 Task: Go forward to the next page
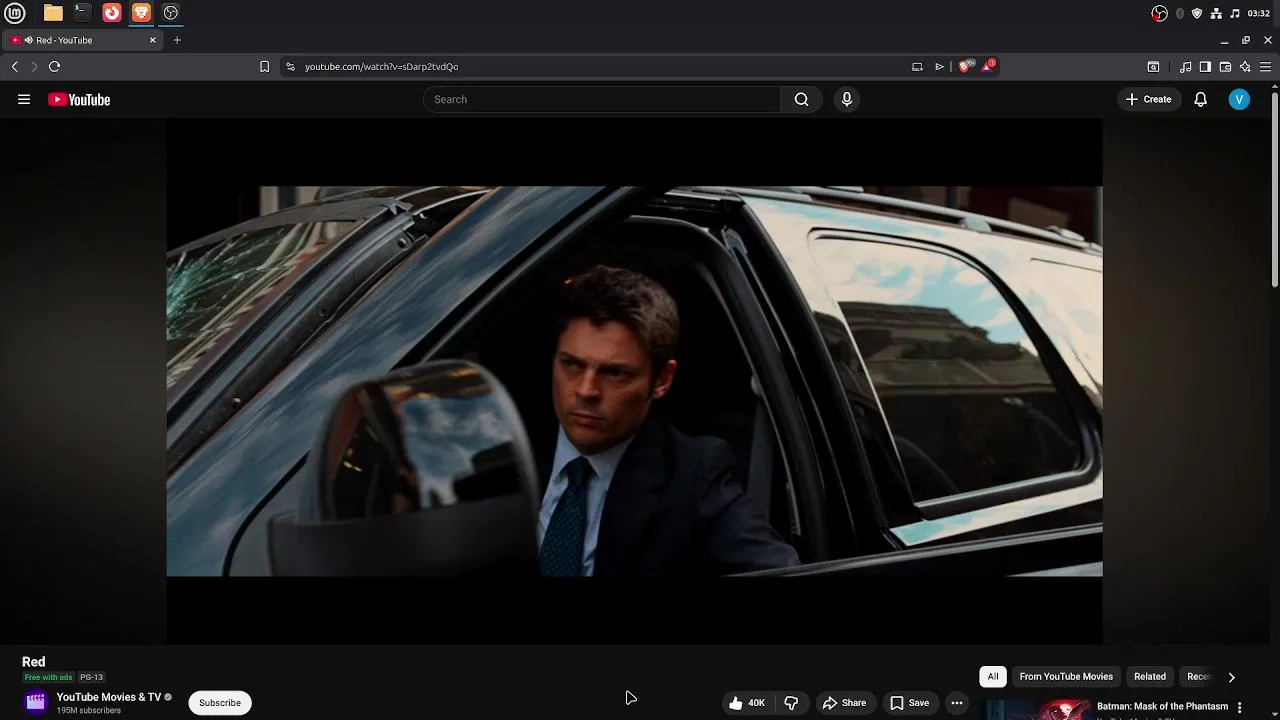[34, 67]
